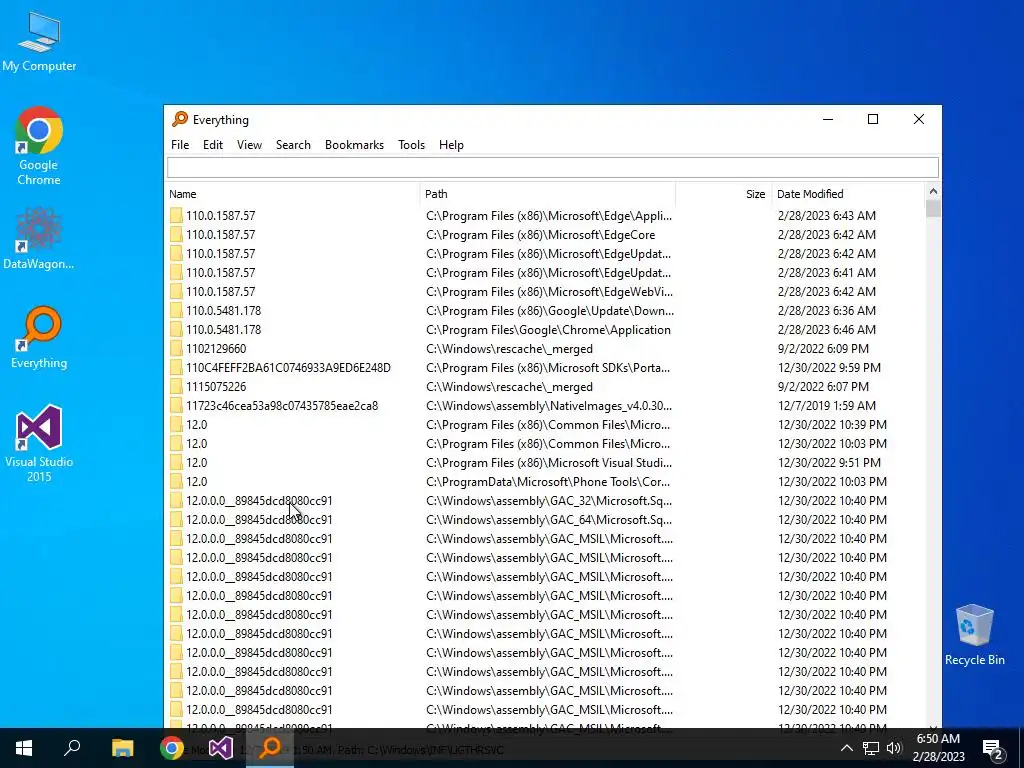Screen dimensions: 1024x768
Task: Open View menu in Everything
Action: tap(249, 145)
